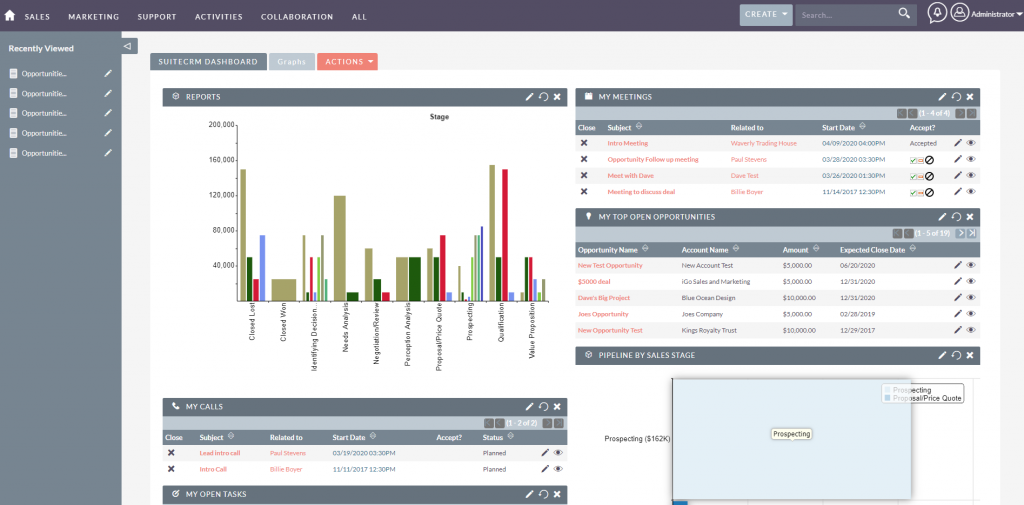Decline Opportunity Follow up meeting invitation
Image resolution: width=1024 pixels, height=505 pixels.
929,159
